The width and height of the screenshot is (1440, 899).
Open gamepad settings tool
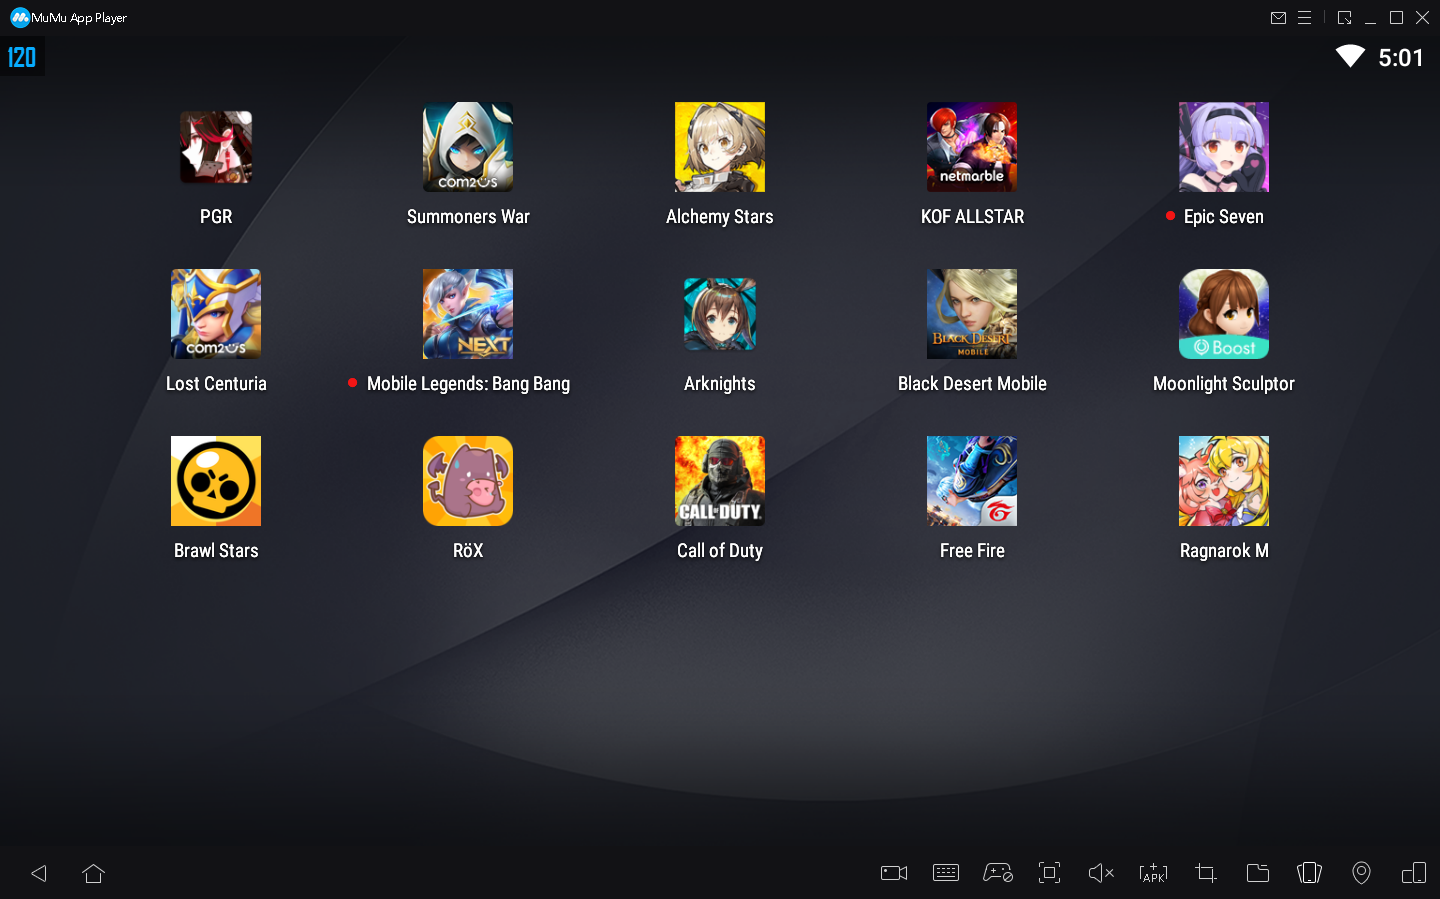pyautogui.click(x=998, y=873)
